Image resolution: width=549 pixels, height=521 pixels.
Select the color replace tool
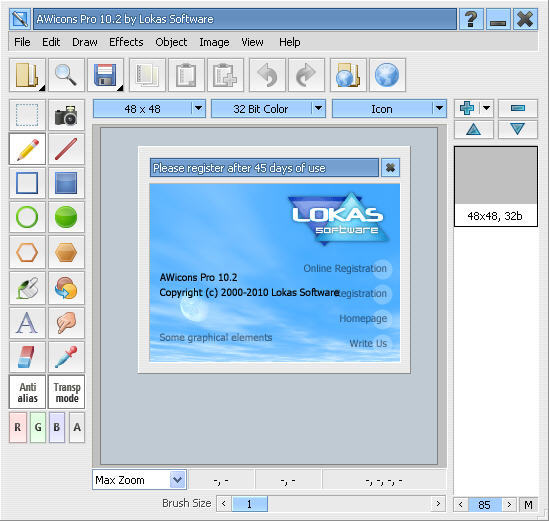click(x=66, y=288)
